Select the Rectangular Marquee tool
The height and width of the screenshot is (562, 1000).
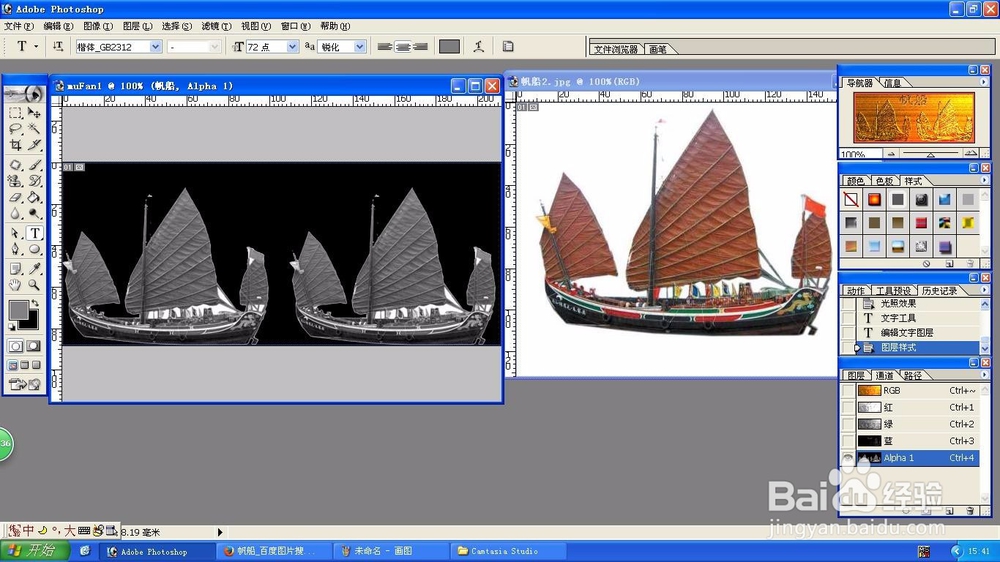click(15, 113)
